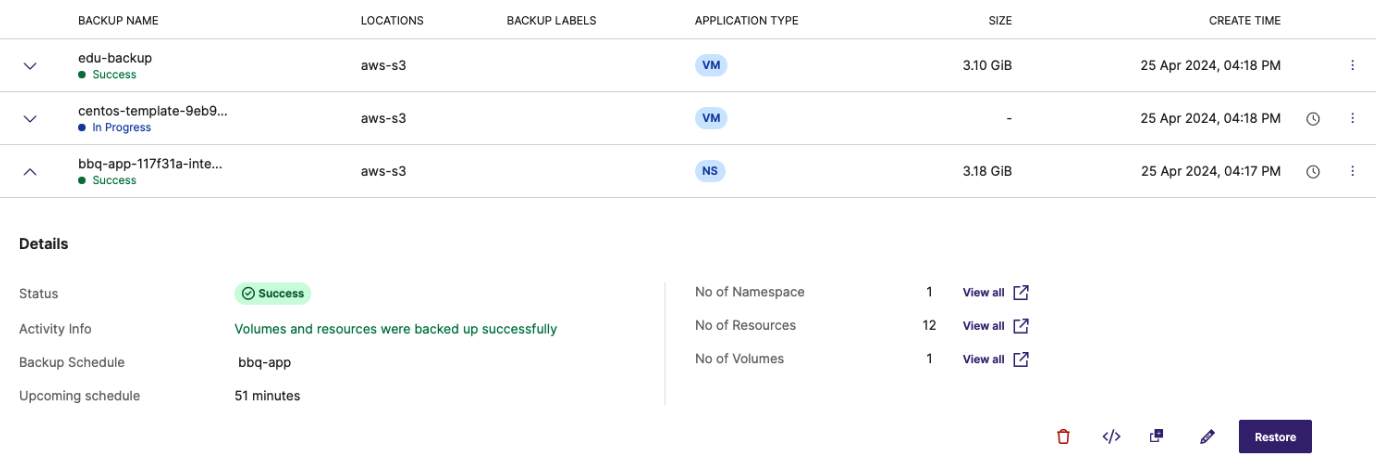Viewport: 1376px width, 461px height.
Task: Click clock icon on bbq-app row
Action: click(1314, 172)
